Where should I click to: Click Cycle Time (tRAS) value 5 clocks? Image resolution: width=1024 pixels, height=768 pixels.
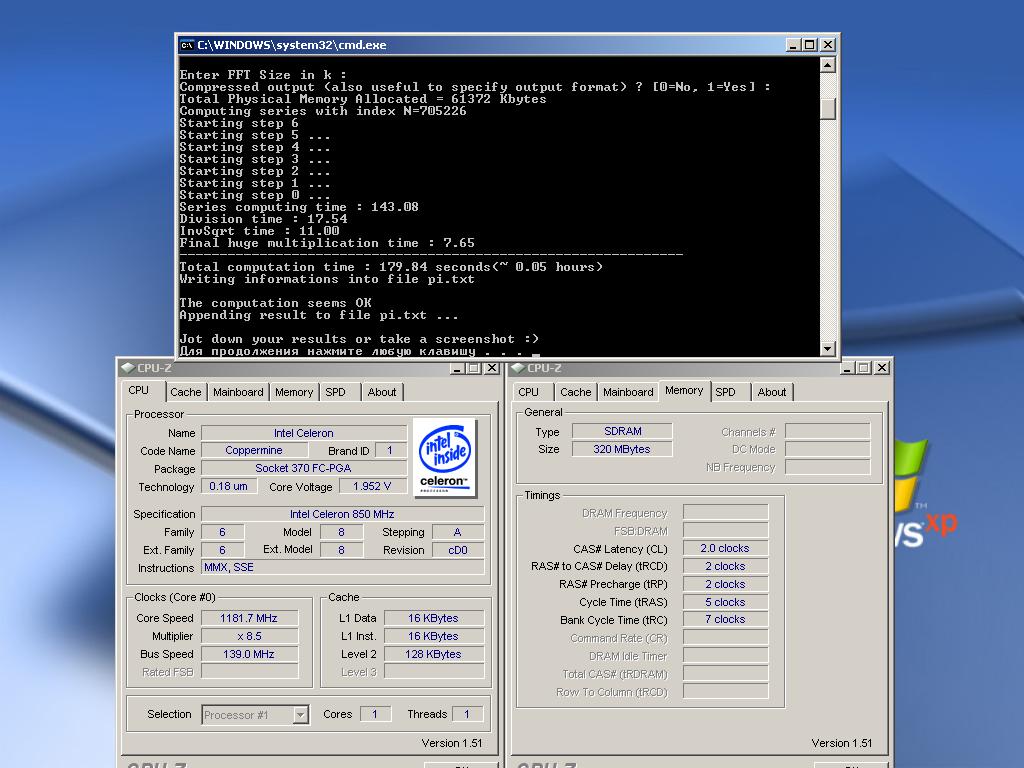pyautogui.click(x=725, y=602)
